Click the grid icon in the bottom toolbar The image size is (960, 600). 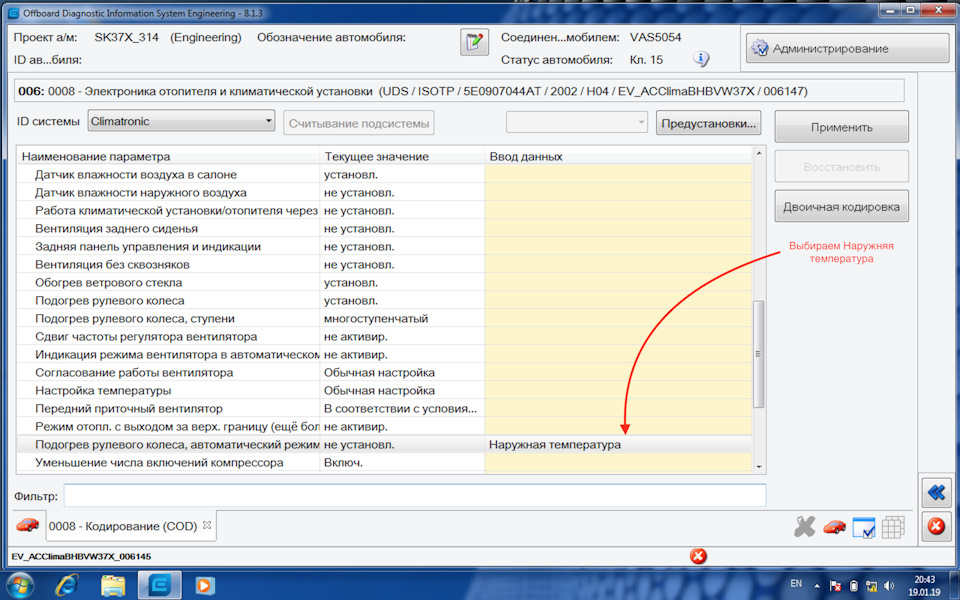tap(893, 527)
